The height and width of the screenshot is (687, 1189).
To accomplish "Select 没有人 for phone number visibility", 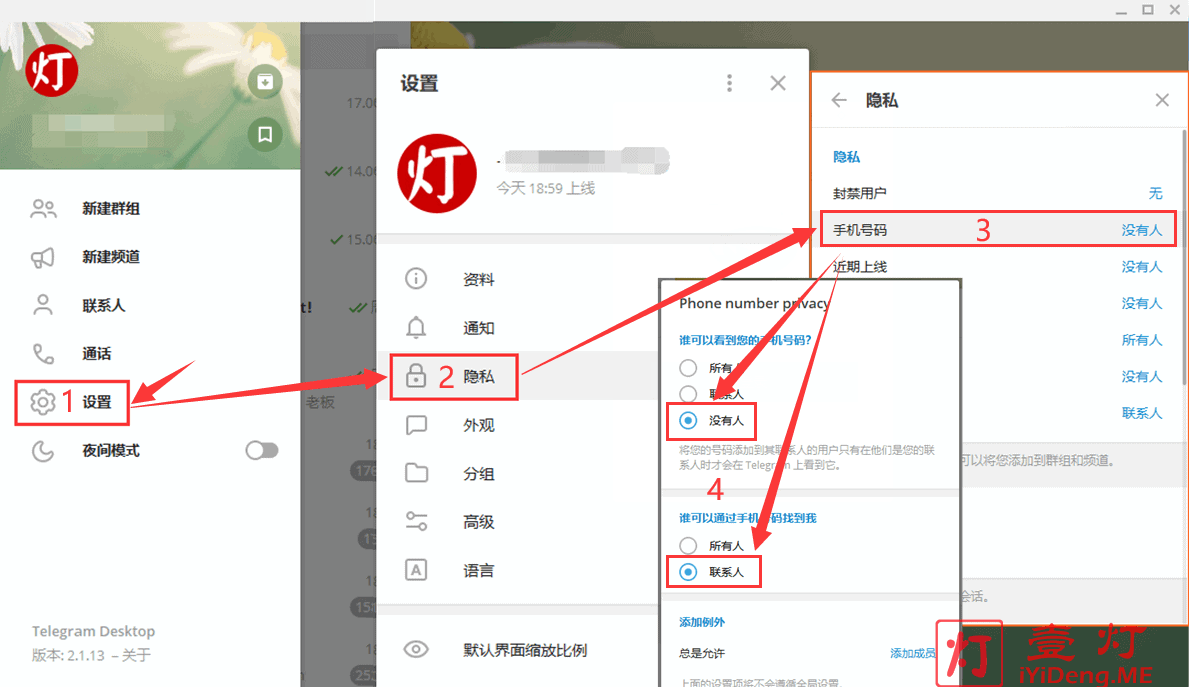I will point(688,421).
